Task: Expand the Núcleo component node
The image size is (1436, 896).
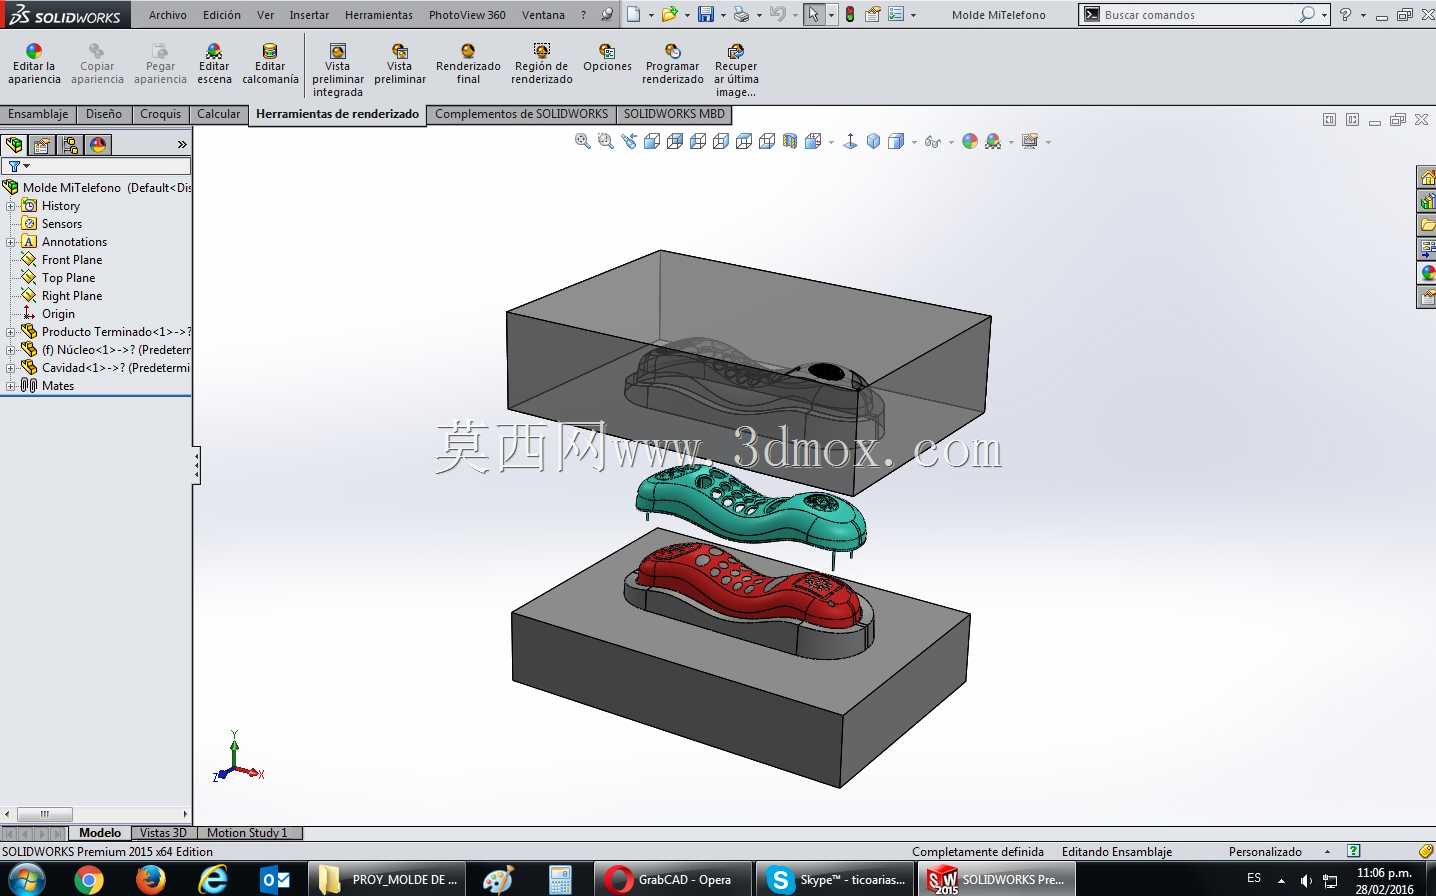Action: click(11, 350)
